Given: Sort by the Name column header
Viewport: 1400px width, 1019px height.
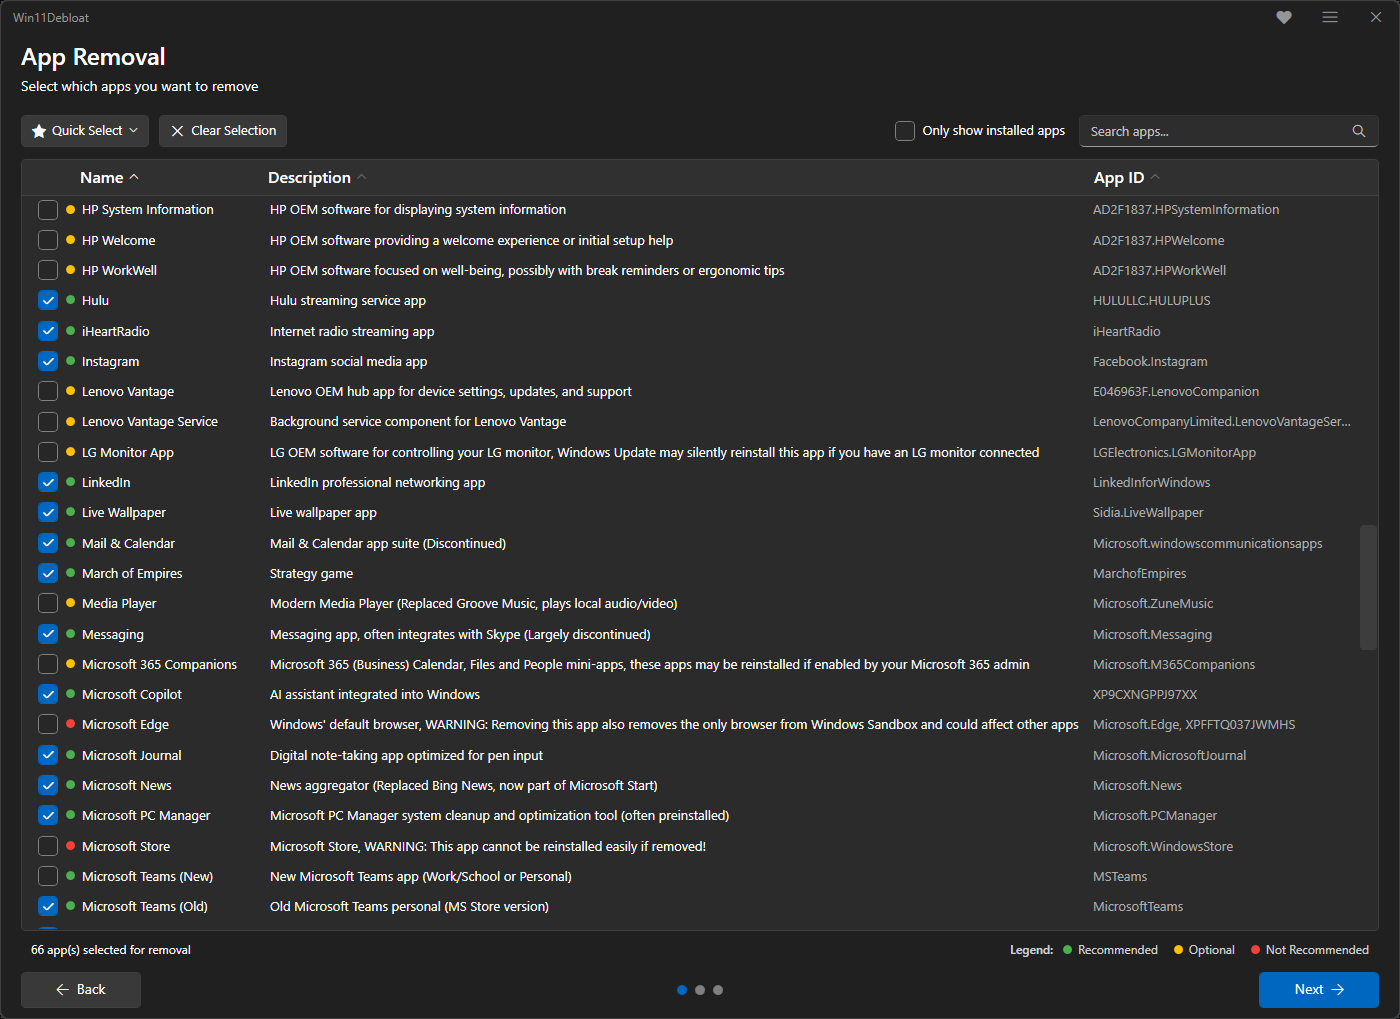Looking at the screenshot, I should [109, 177].
